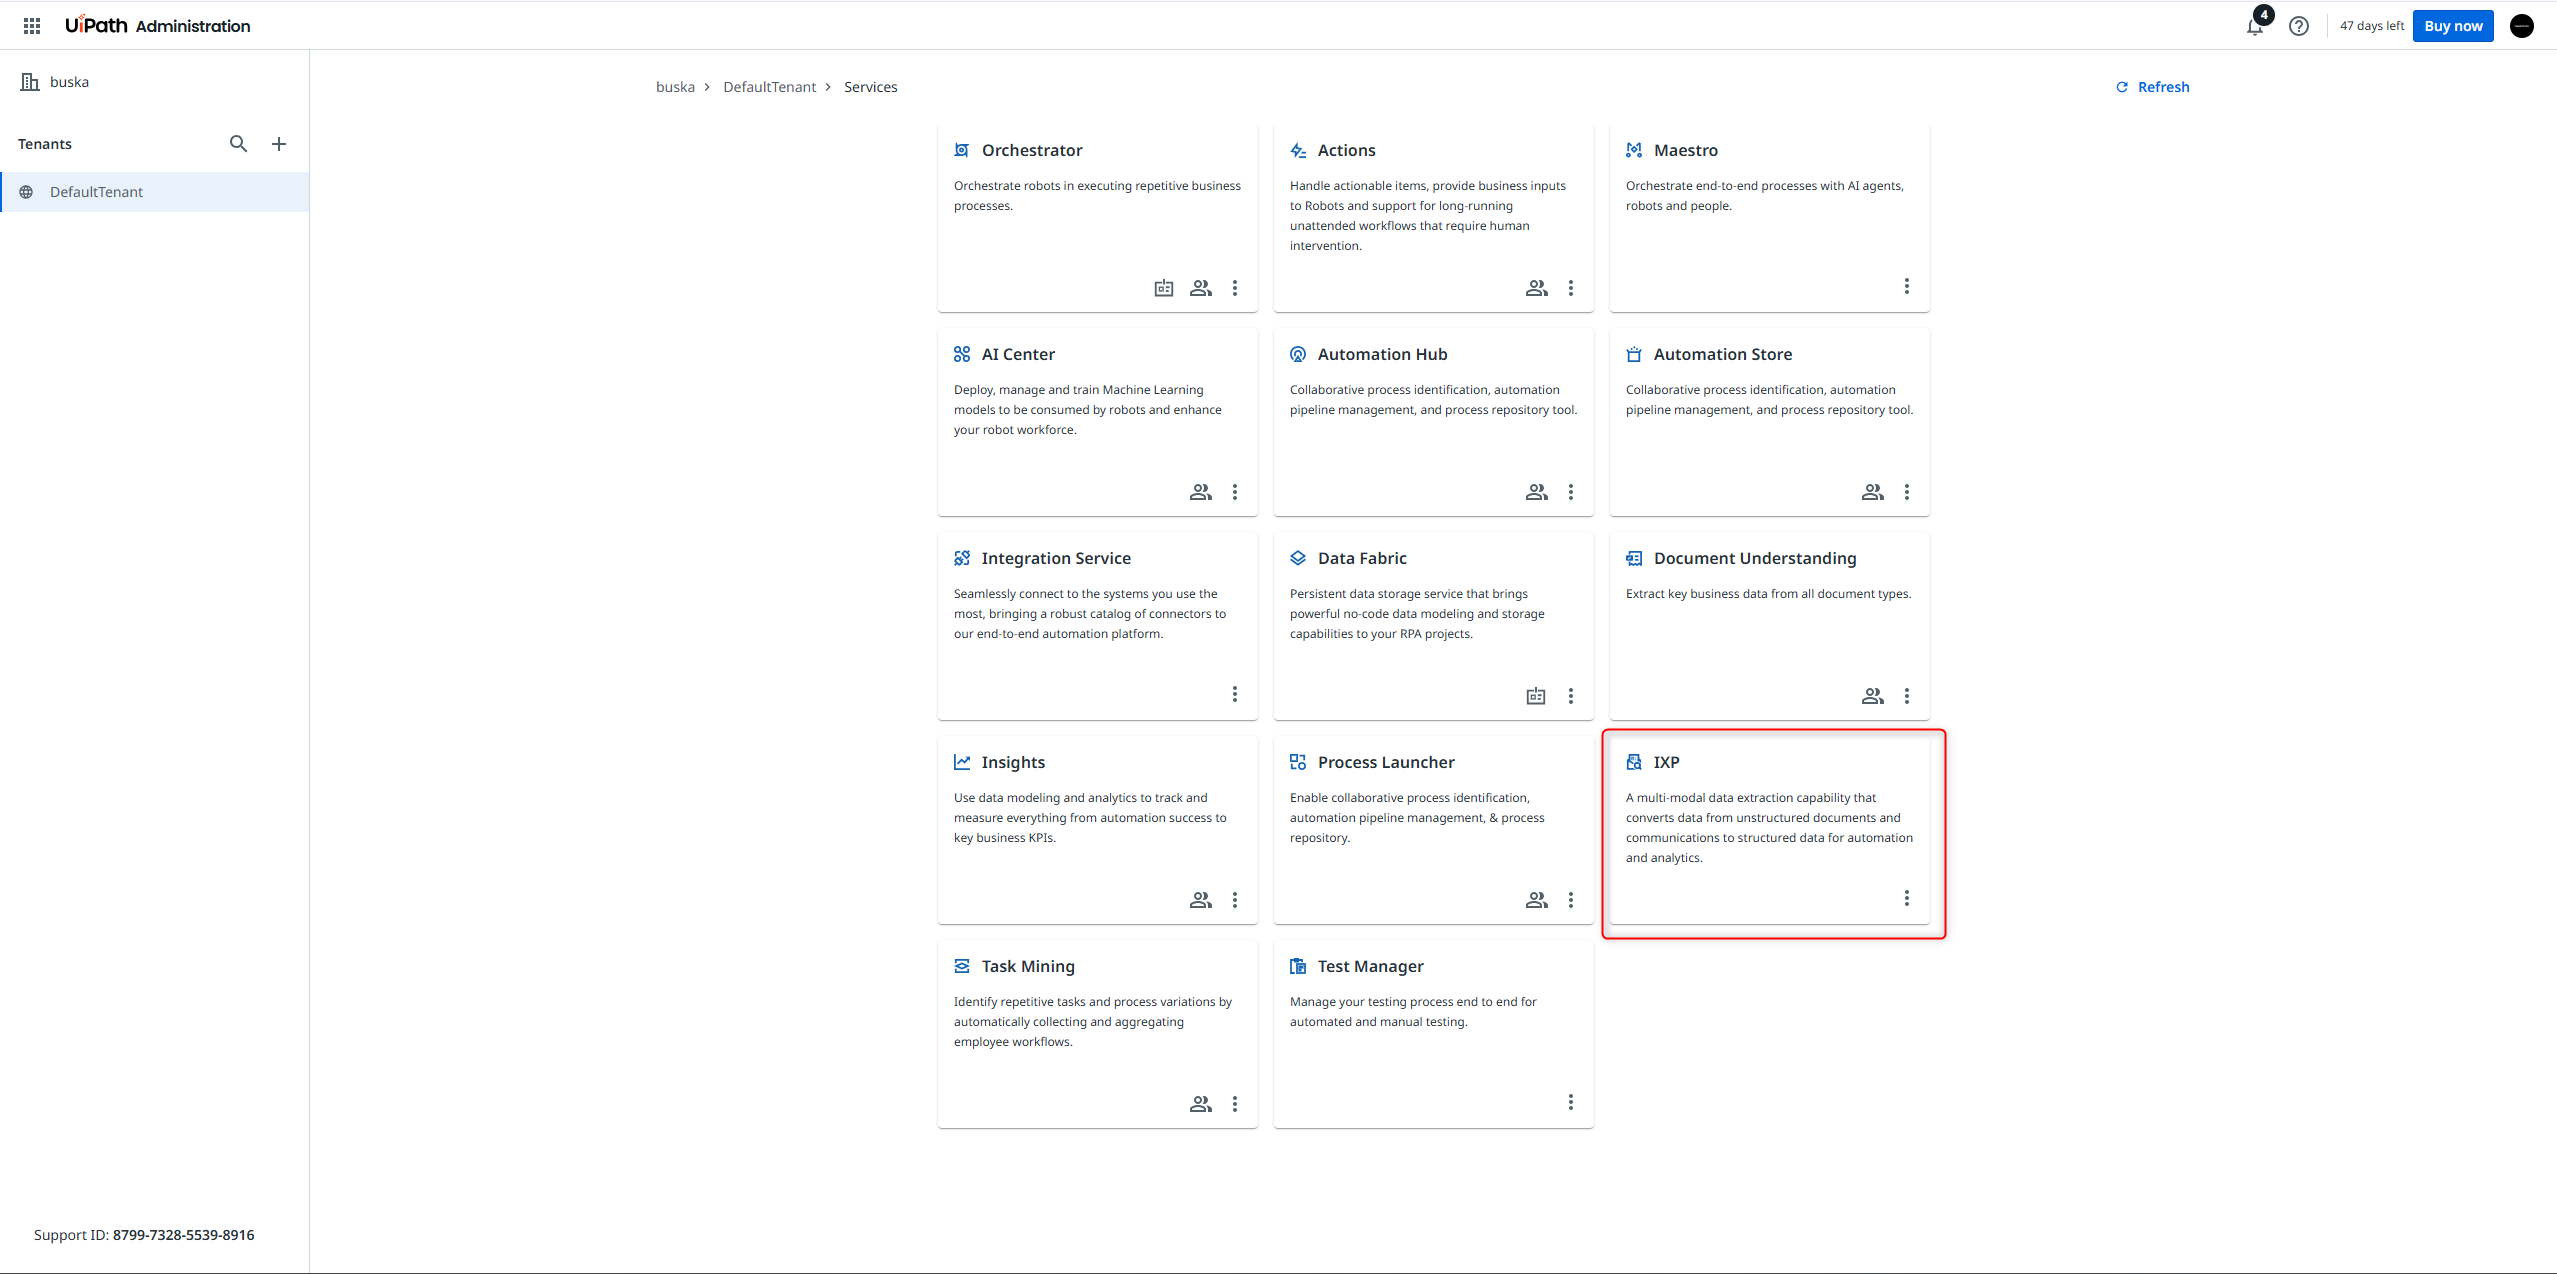
Task: Open the IXP card's three-dot menu
Action: click(1906, 898)
